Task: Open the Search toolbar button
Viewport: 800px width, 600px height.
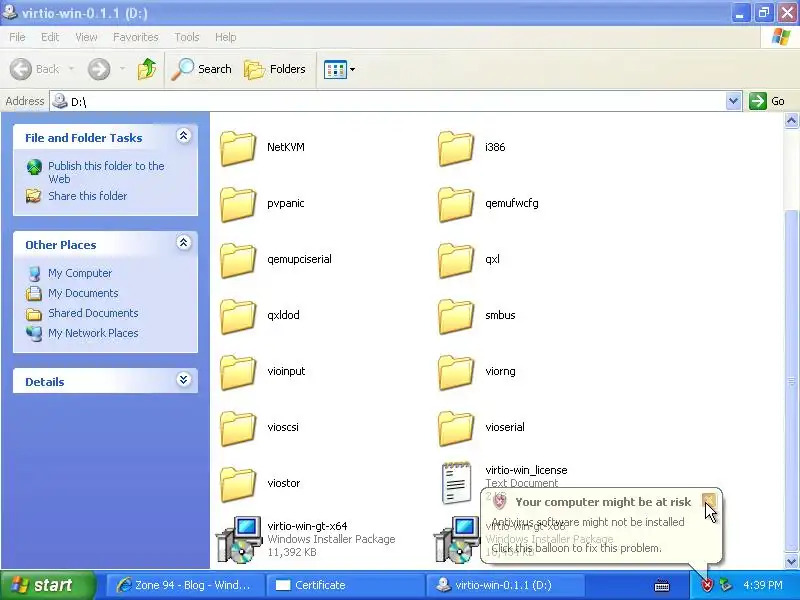Action: [x=202, y=69]
